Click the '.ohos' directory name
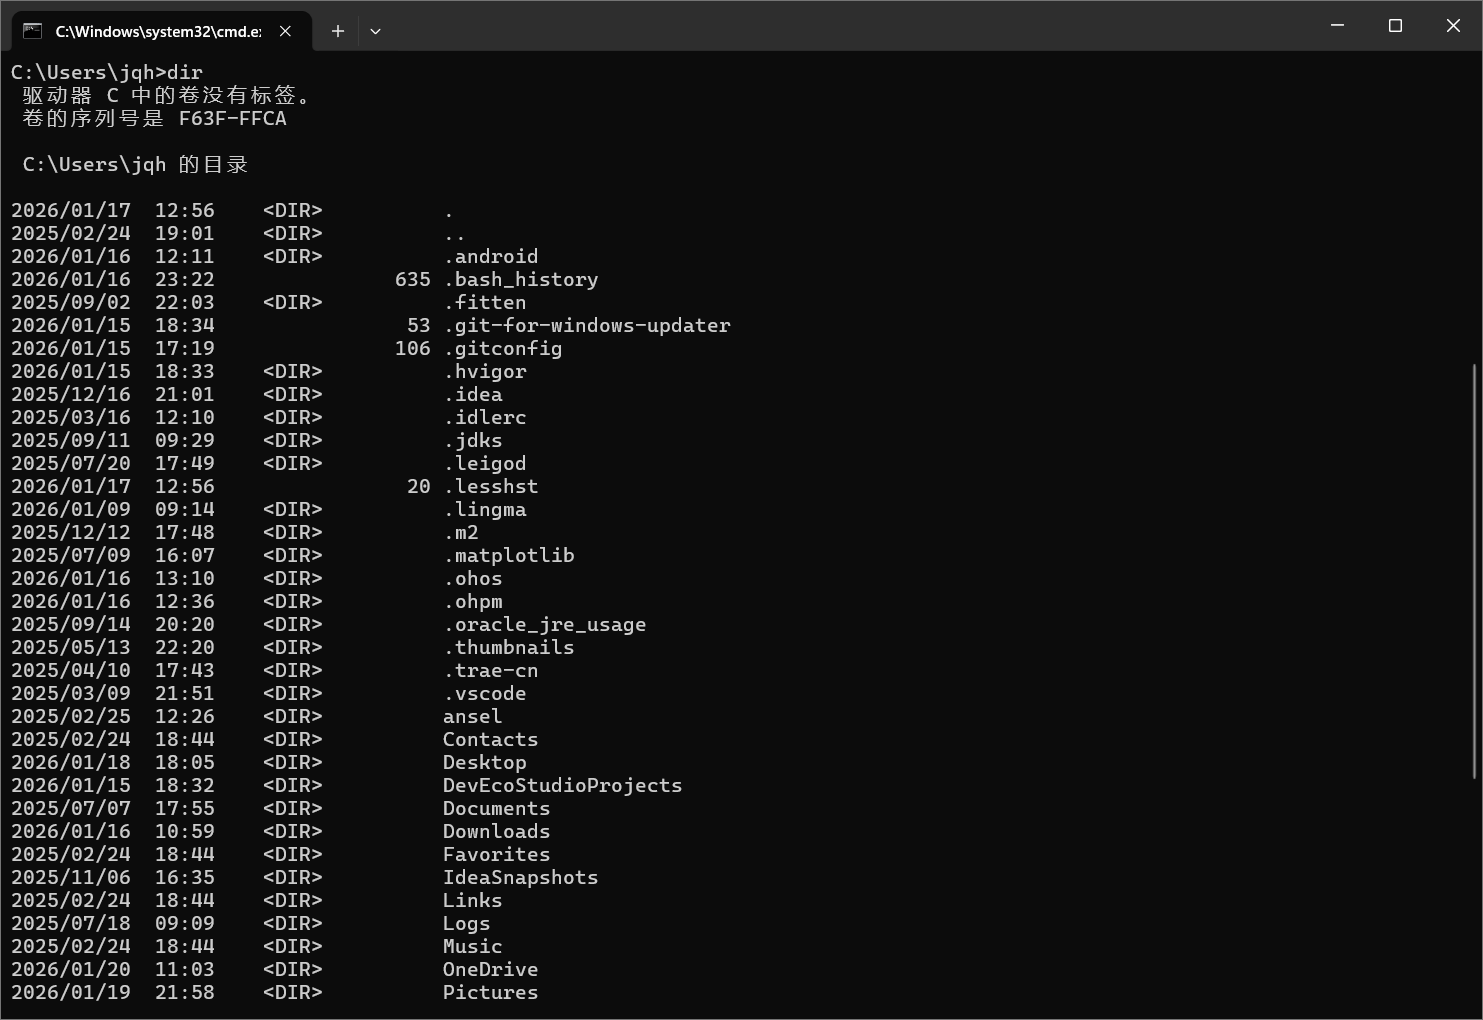This screenshot has width=1483, height=1020. click(x=473, y=578)
